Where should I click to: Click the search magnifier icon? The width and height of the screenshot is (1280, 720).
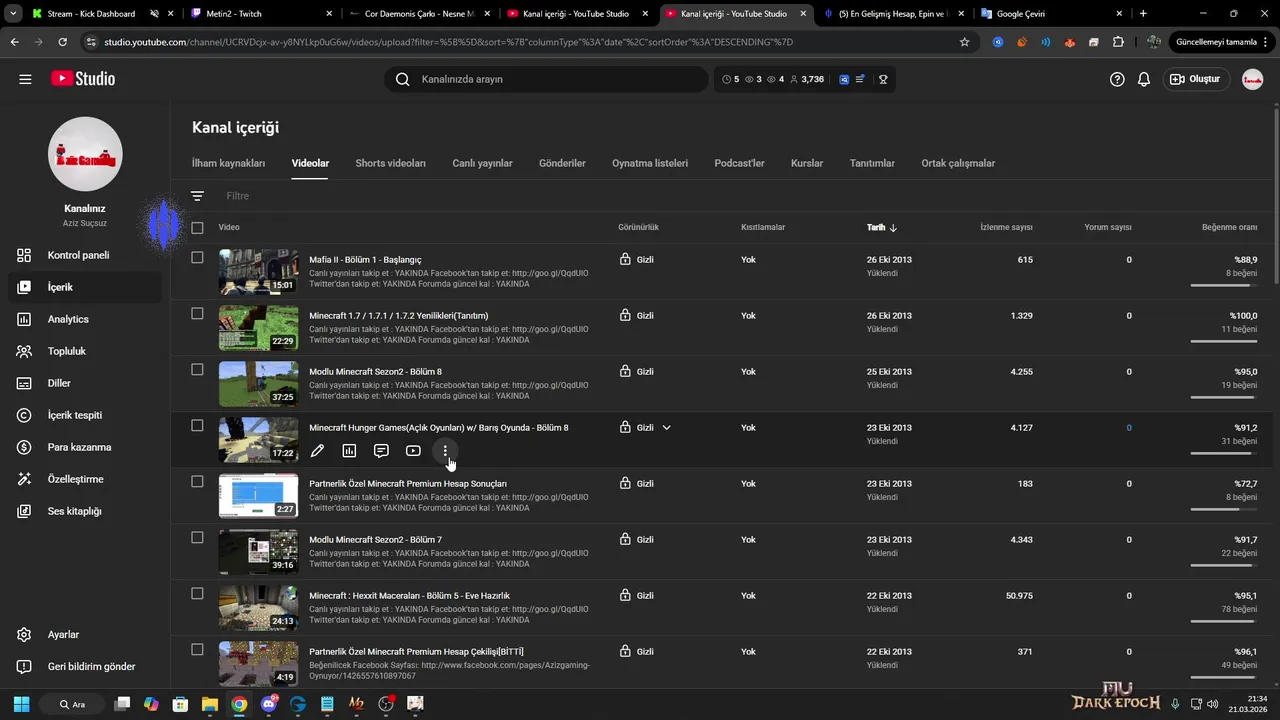coord(402,79)
